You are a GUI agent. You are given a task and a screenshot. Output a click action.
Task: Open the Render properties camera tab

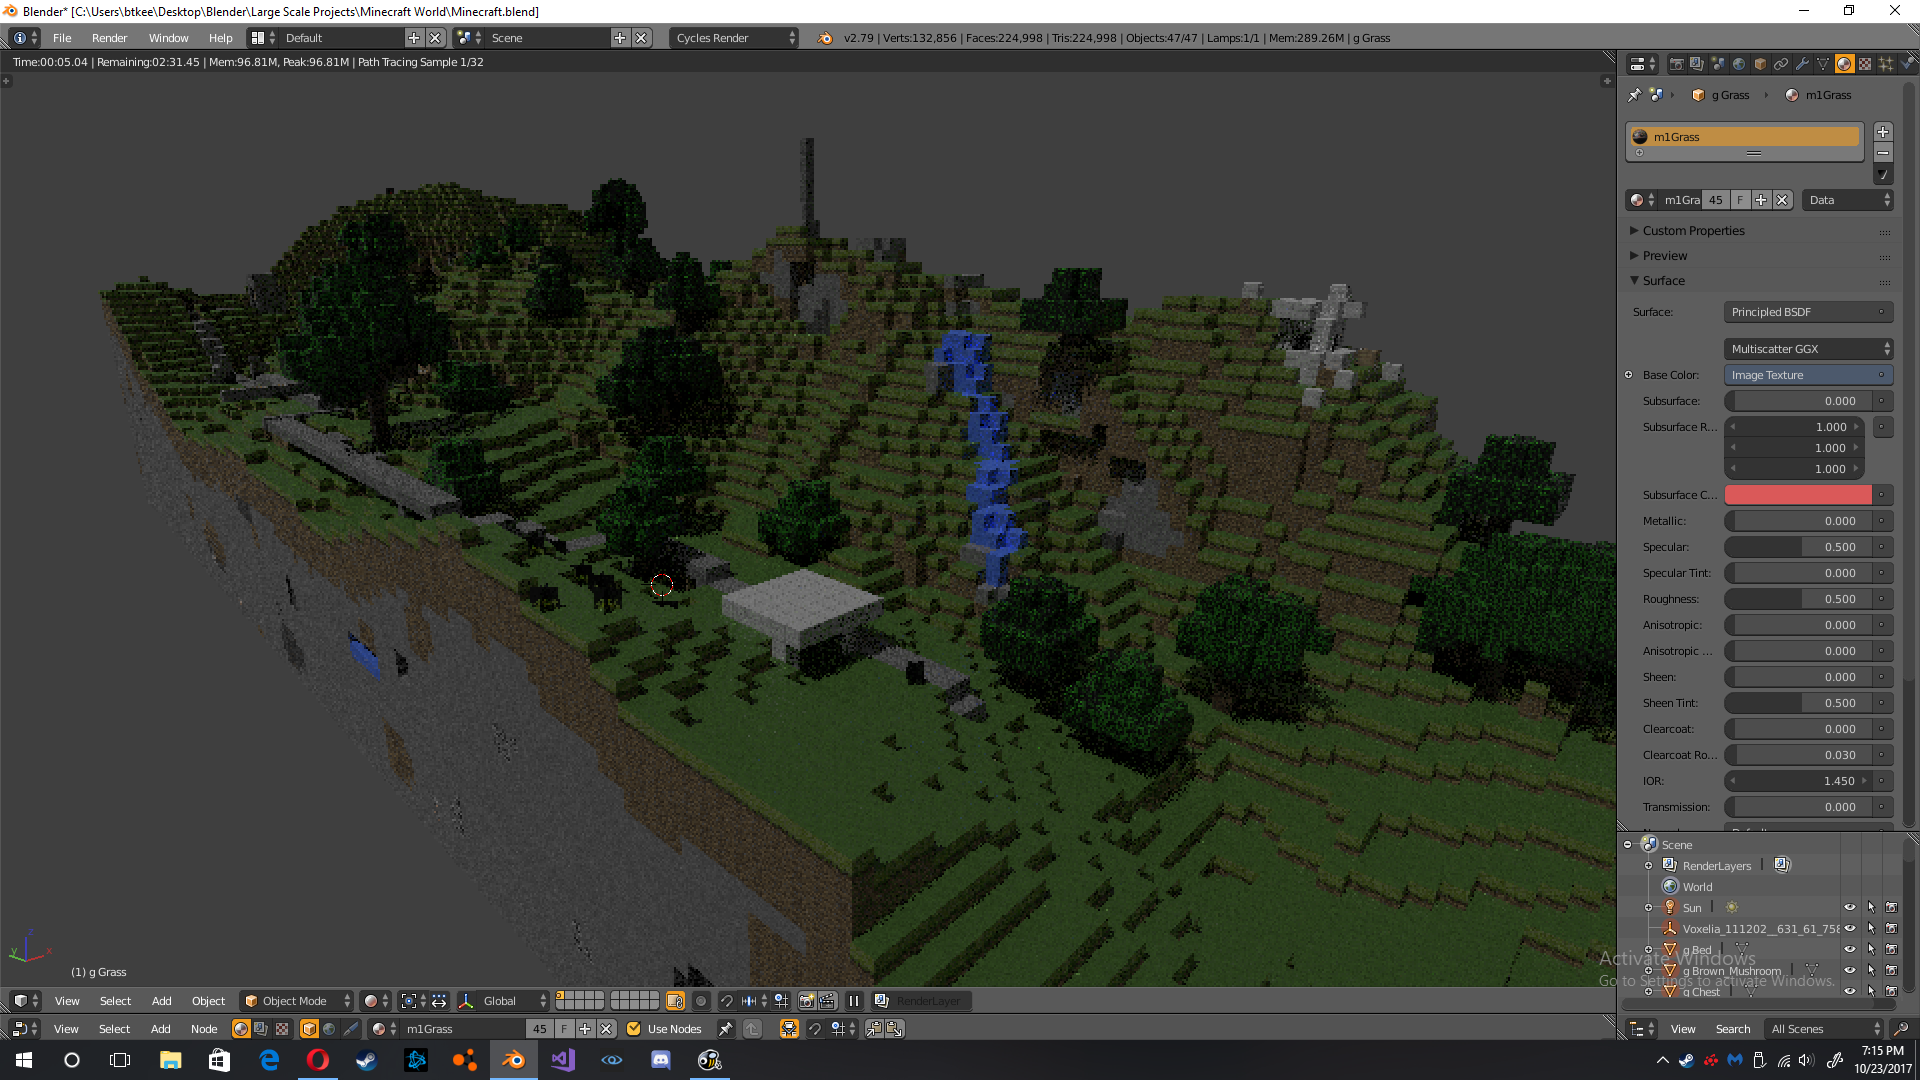1676,64
